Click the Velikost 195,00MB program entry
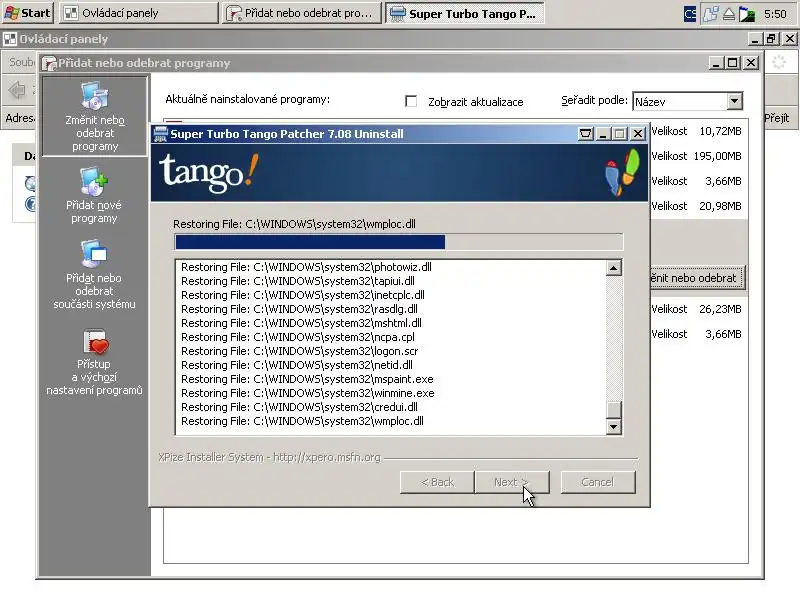The height and width of the screenshot is (600, 800). (696, 156)
